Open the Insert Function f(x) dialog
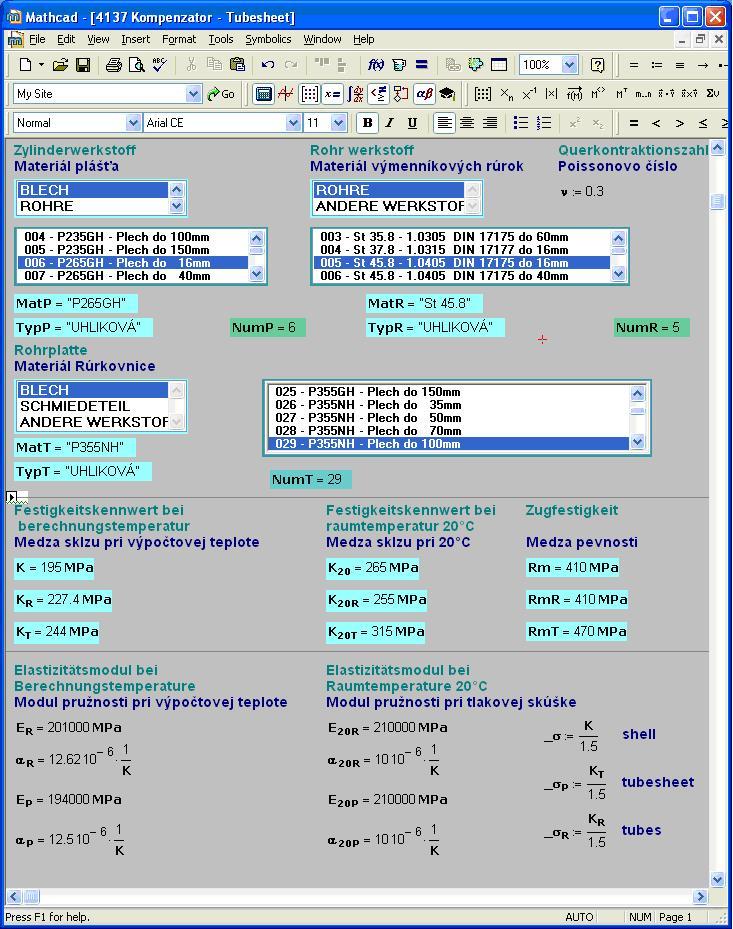Image resolution: width=733 pixels, height=929 pixels. pos(375,65)
